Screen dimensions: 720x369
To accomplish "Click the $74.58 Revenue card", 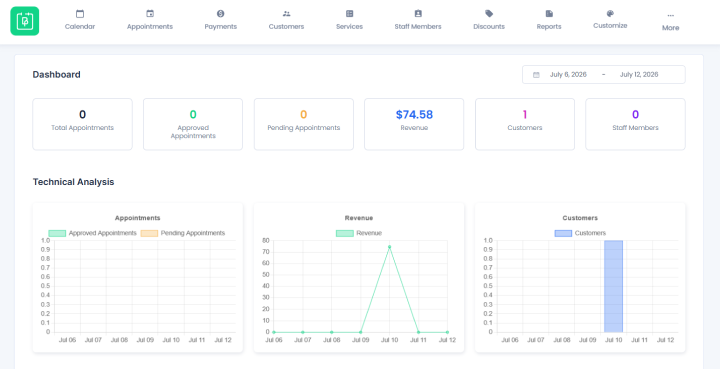I will (414, 124).
